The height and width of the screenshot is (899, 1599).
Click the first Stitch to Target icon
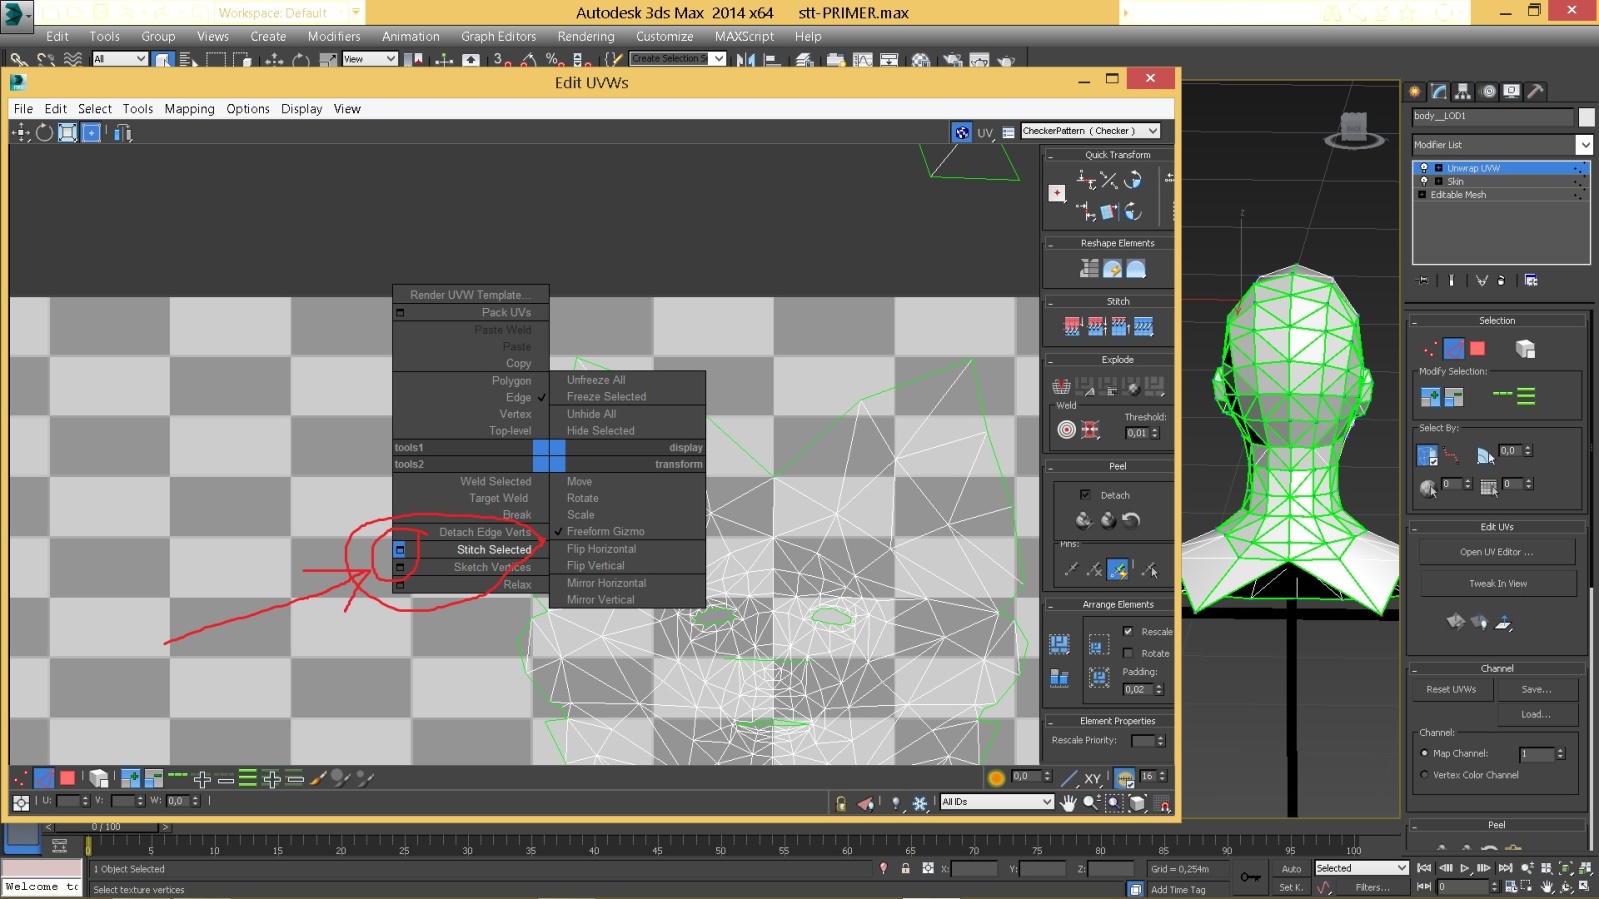click(x=1073, y=326)
